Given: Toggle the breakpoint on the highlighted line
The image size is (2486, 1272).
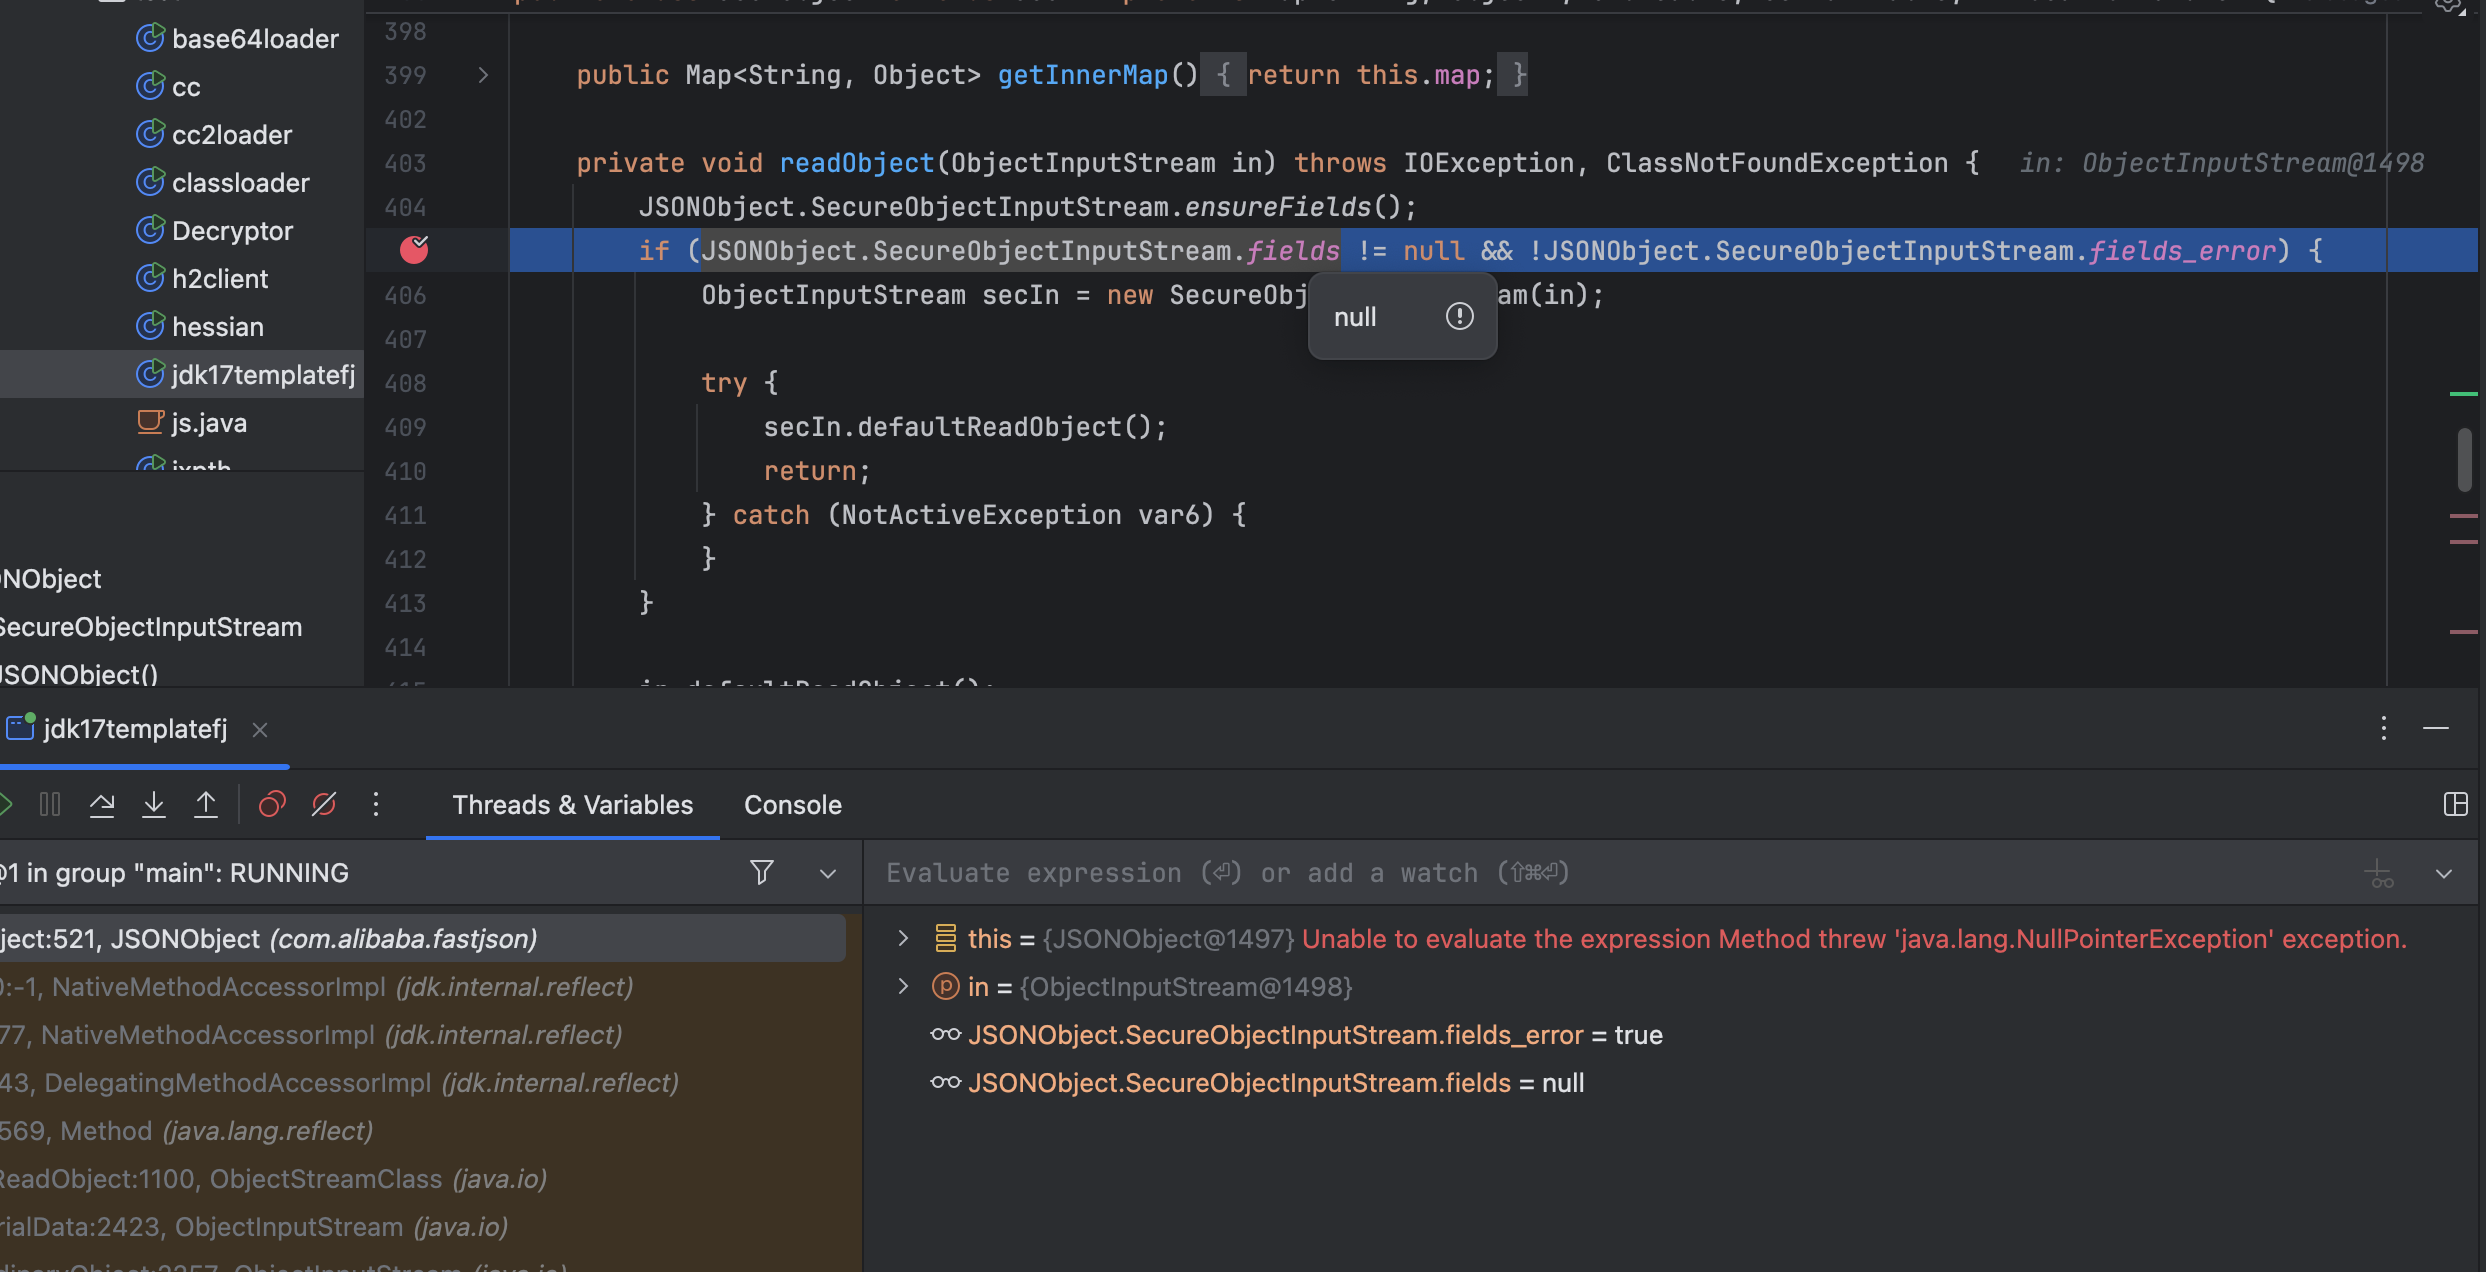Looking at the screenshot, I should 414,250.
